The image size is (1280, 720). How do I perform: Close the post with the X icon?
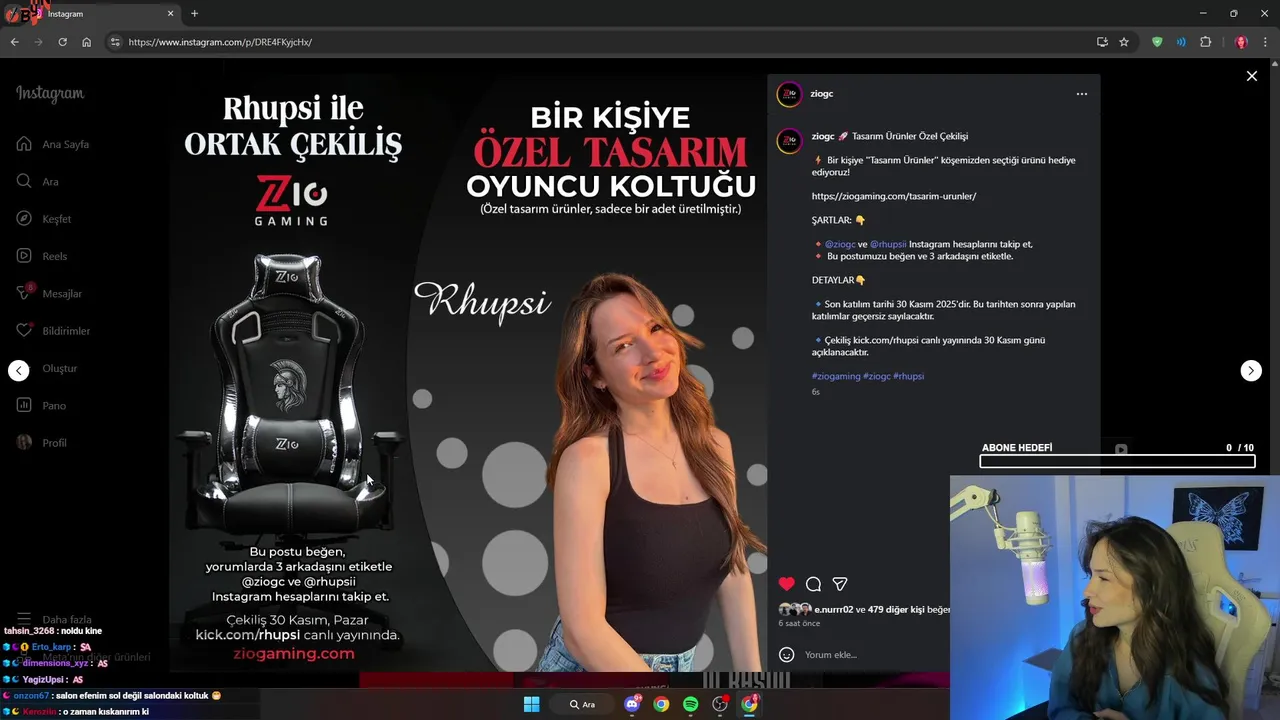pyautogui.click(x=1251, y=76)
